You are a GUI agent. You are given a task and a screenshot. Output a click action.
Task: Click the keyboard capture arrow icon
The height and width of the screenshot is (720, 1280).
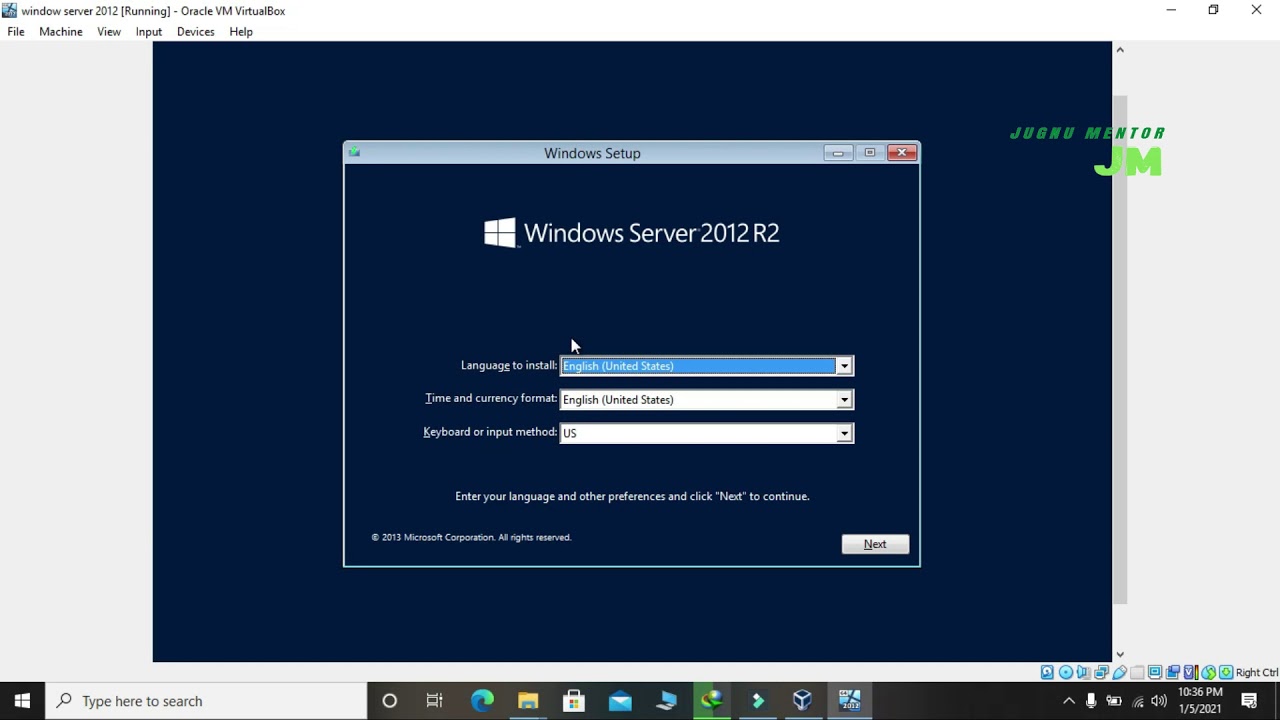coord(1226,672)
